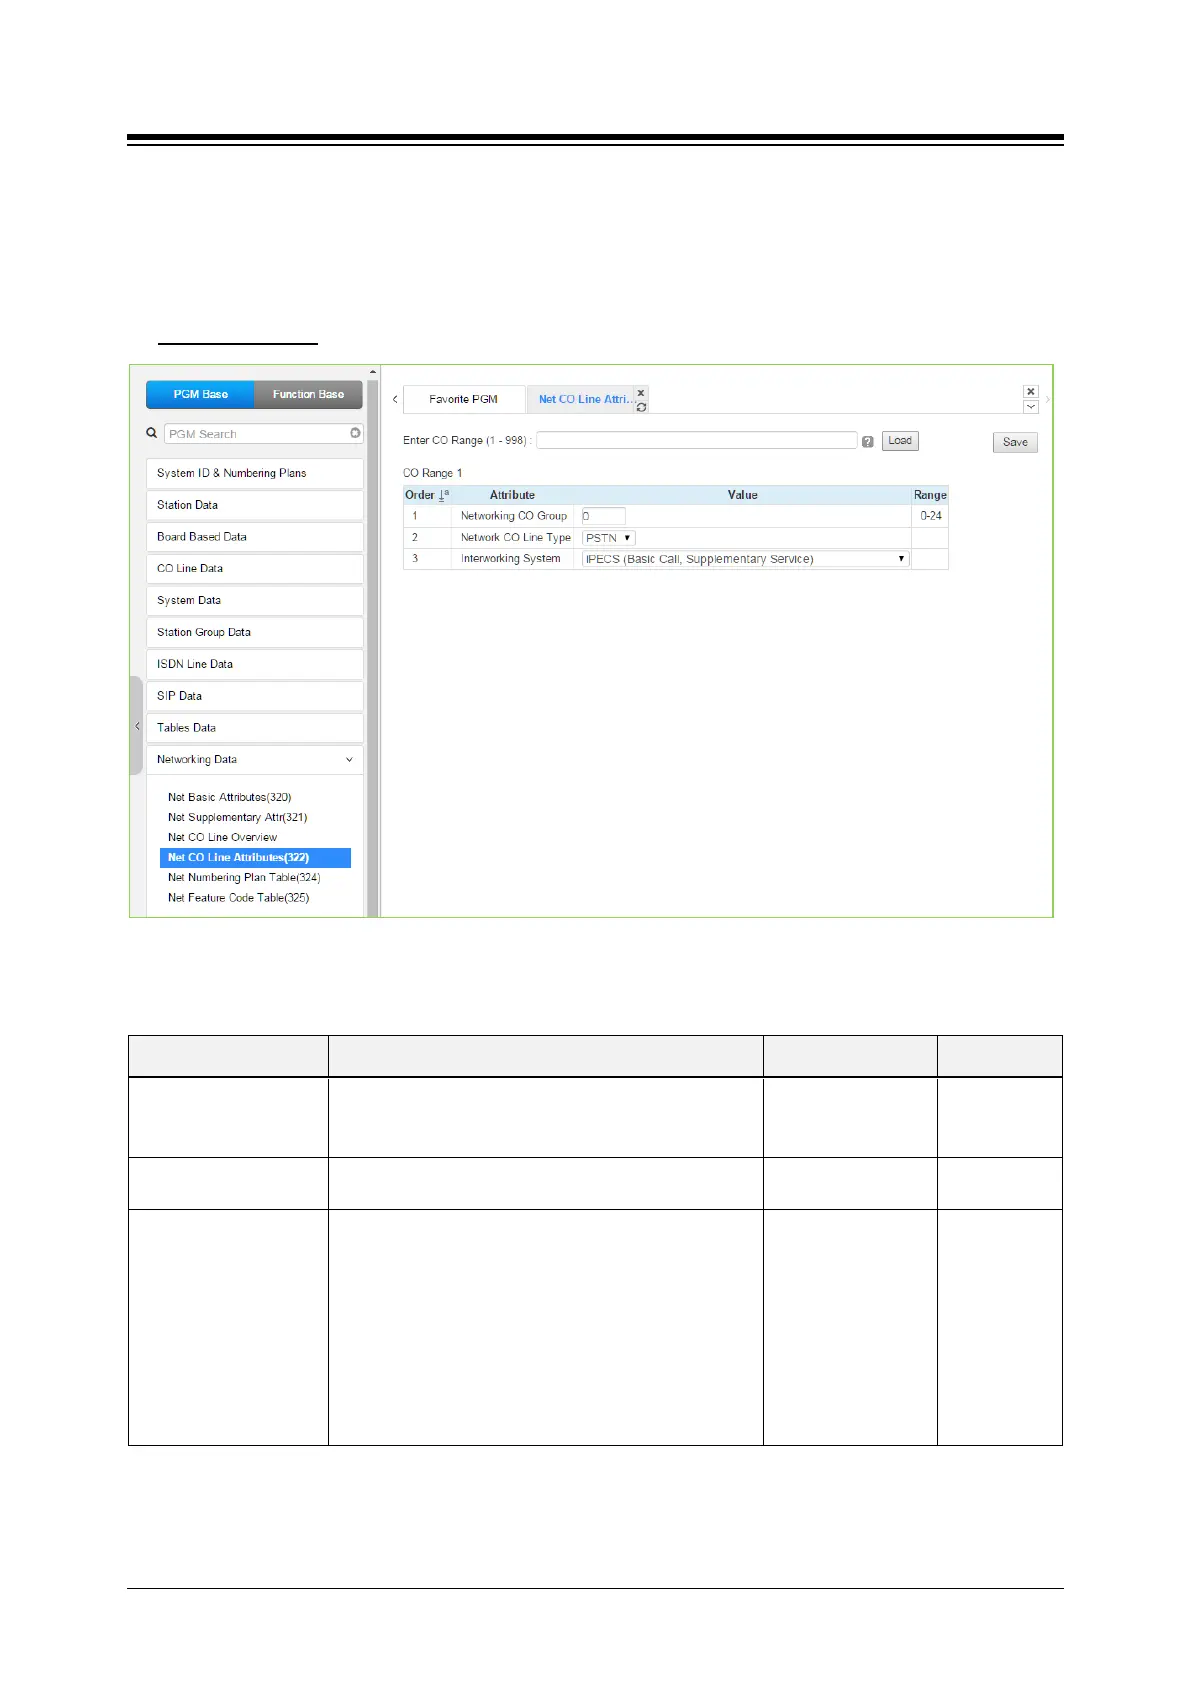Viewport: 1191px width, 1684px height.
Task: Open the Interworking System dropdown
Action: point(745,559)
